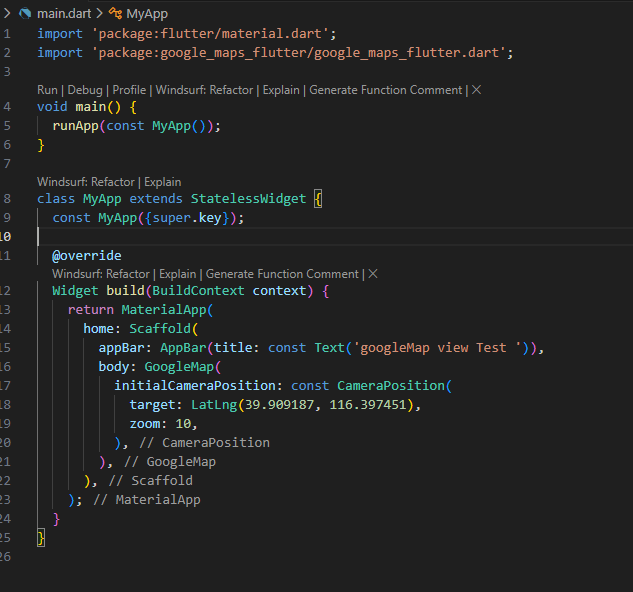Click Generate Function Comment above void main

click(385, 90)
